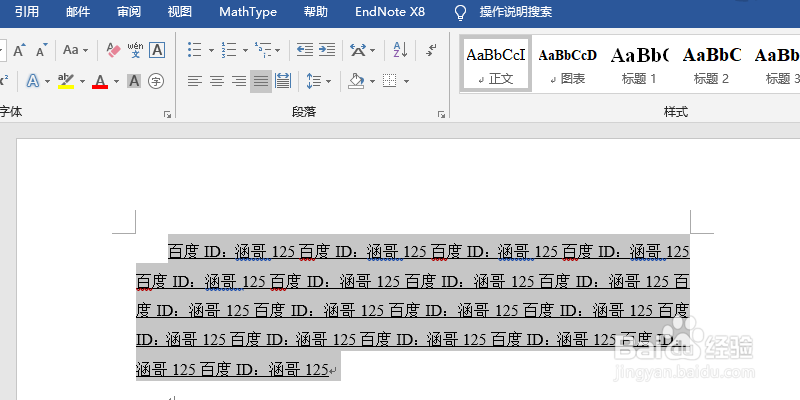Open the highlight color dropdown arrow

(x=82, y=81)
